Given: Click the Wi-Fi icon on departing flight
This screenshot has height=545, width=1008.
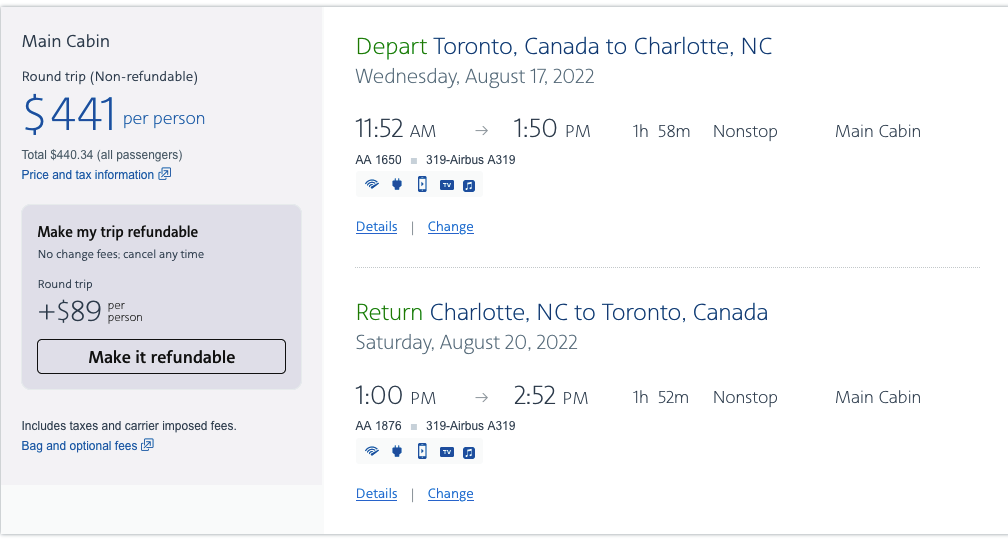Looking at the screenshot, I should click(372, 184).
